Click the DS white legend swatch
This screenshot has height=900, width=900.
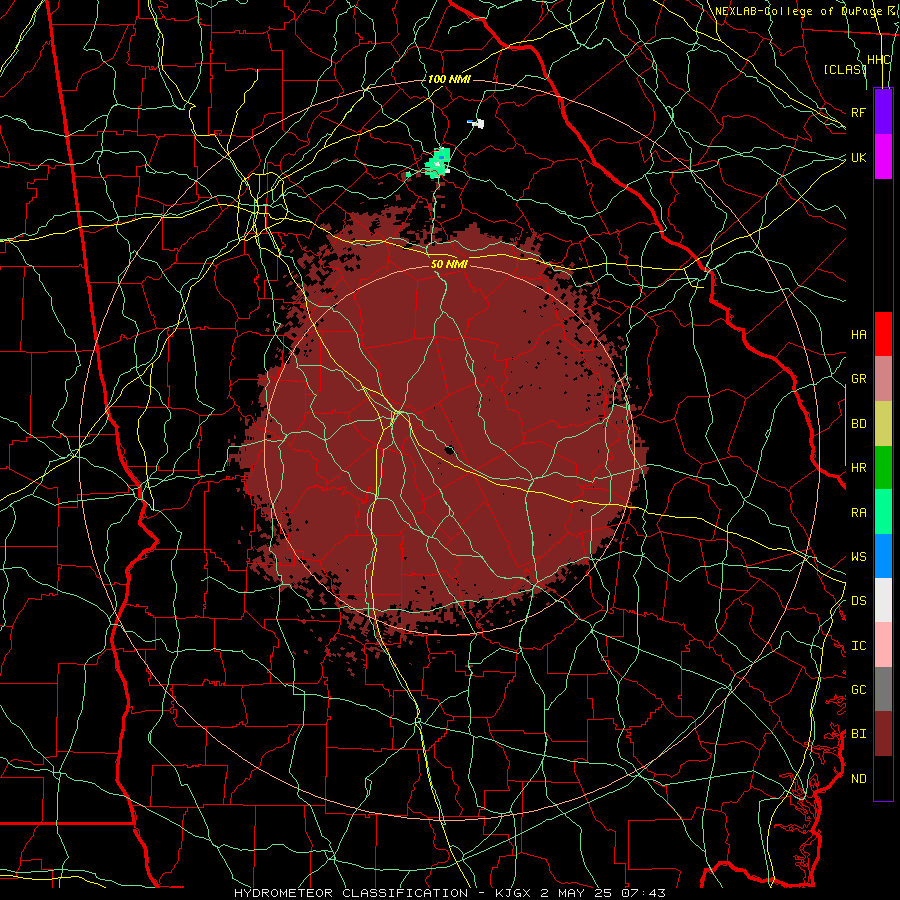pyautogui.click(x=883, y=600)
